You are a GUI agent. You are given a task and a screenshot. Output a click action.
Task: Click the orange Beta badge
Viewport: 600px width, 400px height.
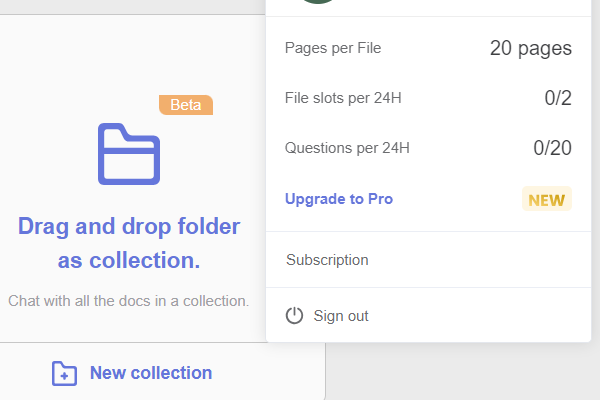point(186,105)
